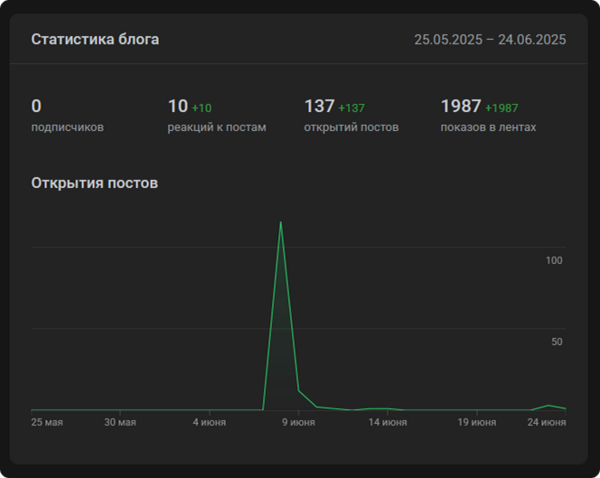Image resolution: width=600 pixels, height=478 pixels.
Task: Select the 0 подписчиков statistic
Action: [x=67, y=116]
